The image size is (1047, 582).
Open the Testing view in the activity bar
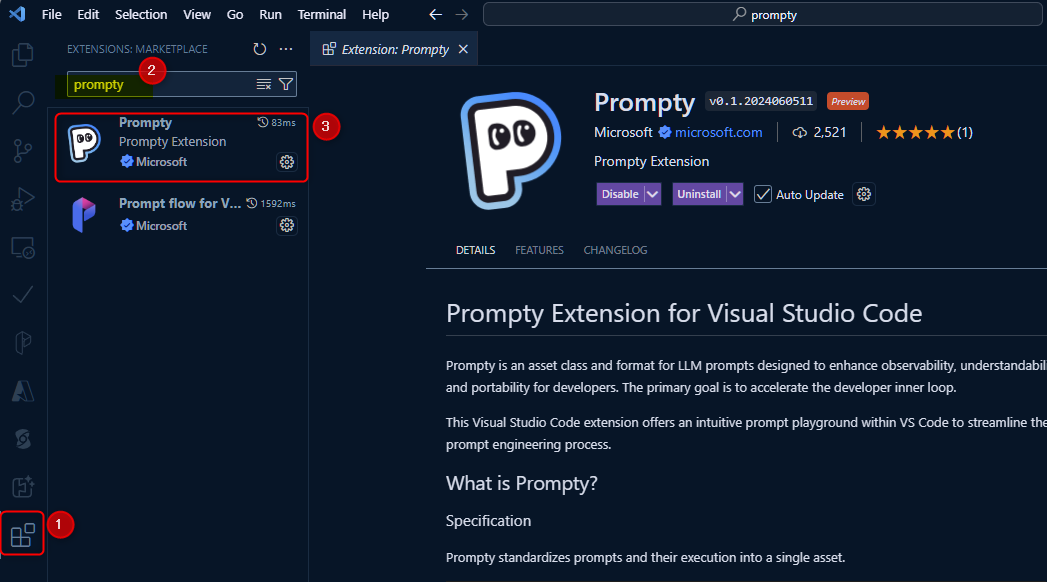click(22, 295)
